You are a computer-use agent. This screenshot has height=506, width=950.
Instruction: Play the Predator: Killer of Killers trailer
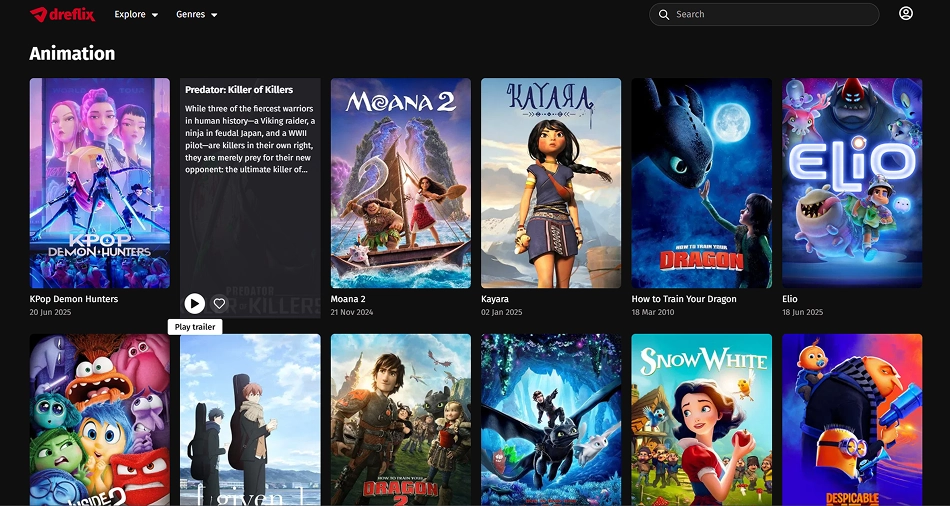tap(194, 303)
